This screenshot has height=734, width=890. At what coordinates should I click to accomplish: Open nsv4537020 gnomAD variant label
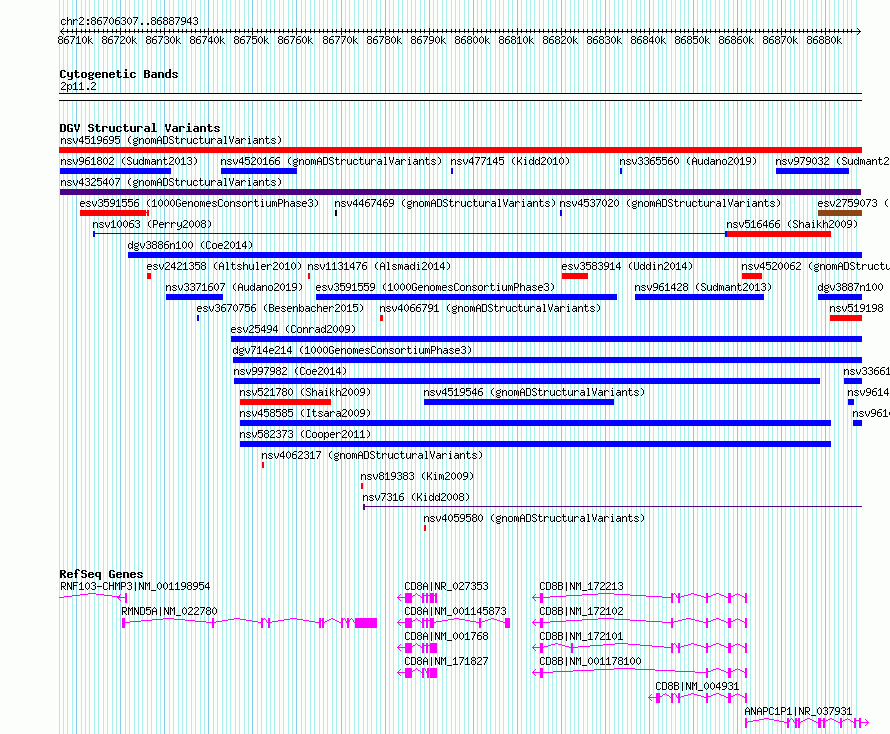670,203
